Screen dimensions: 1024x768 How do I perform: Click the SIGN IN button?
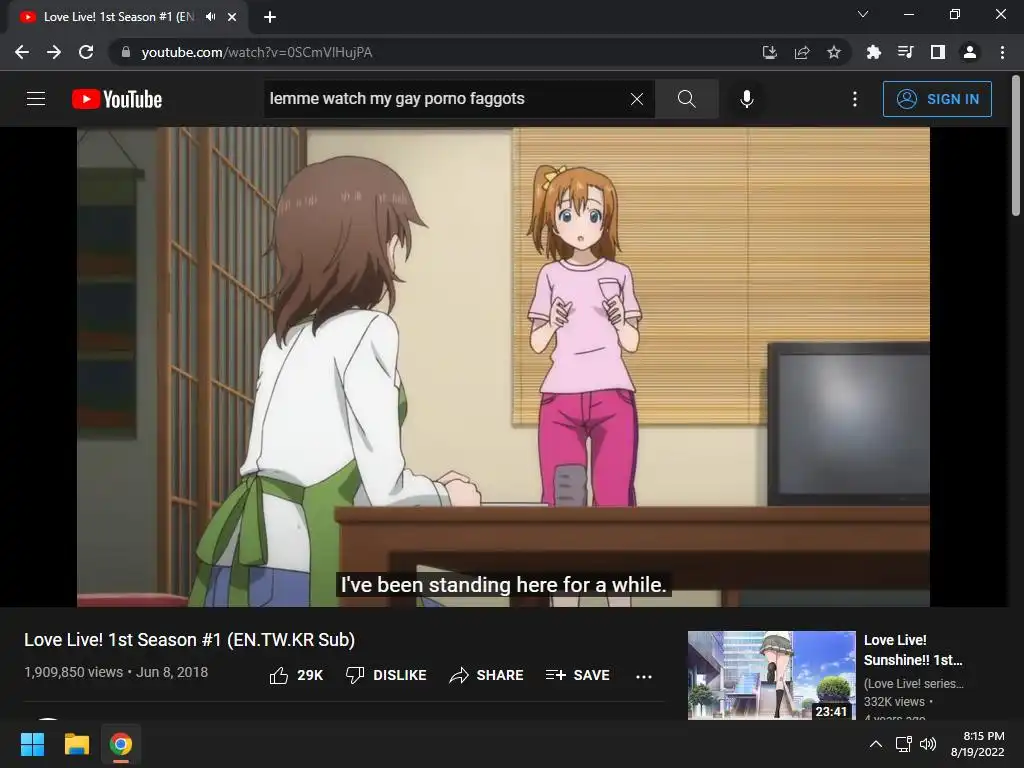point(937,99)
